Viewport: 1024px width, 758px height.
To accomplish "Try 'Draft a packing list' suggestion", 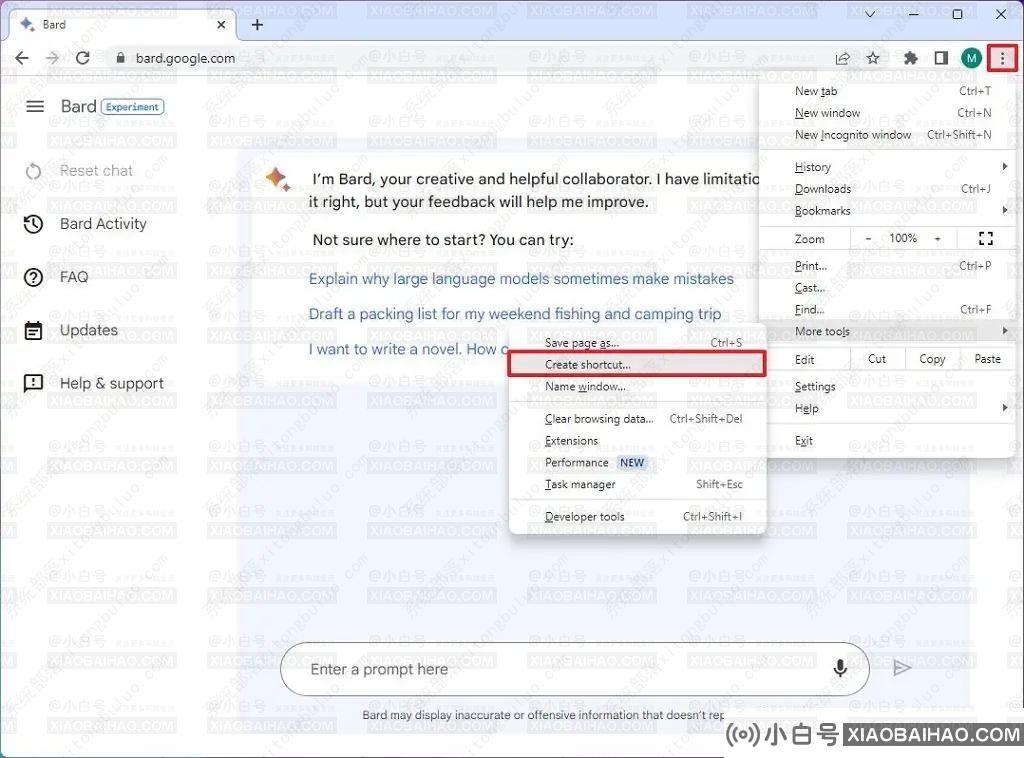I will click(x=515, y=315).
